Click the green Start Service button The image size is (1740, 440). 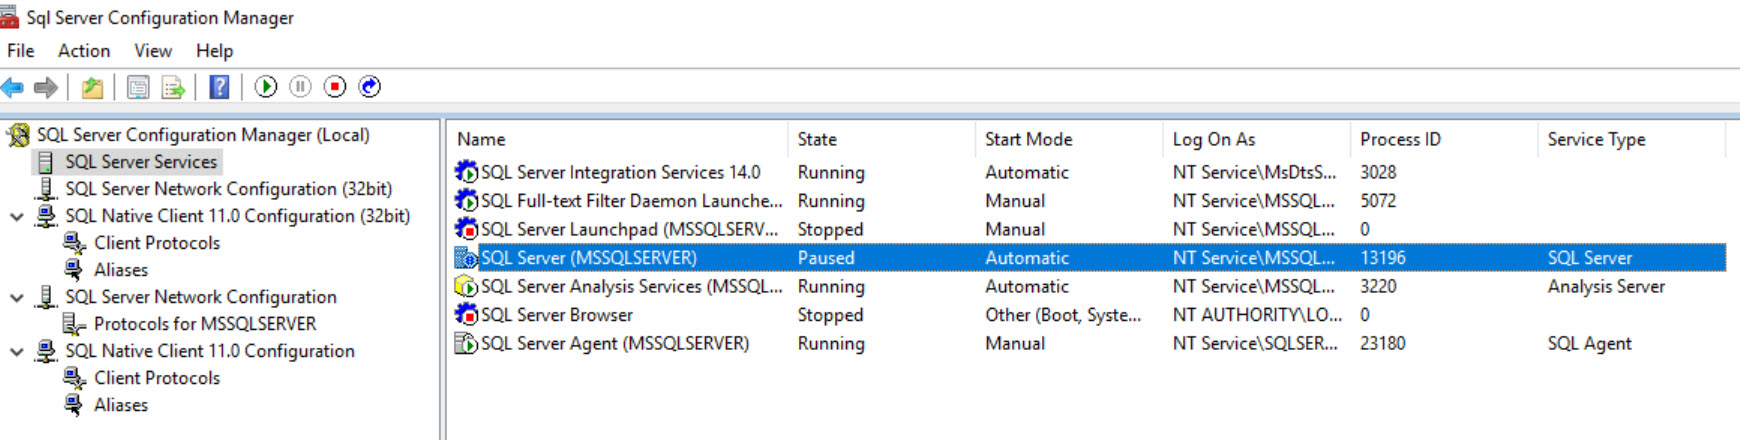(266, 87)
